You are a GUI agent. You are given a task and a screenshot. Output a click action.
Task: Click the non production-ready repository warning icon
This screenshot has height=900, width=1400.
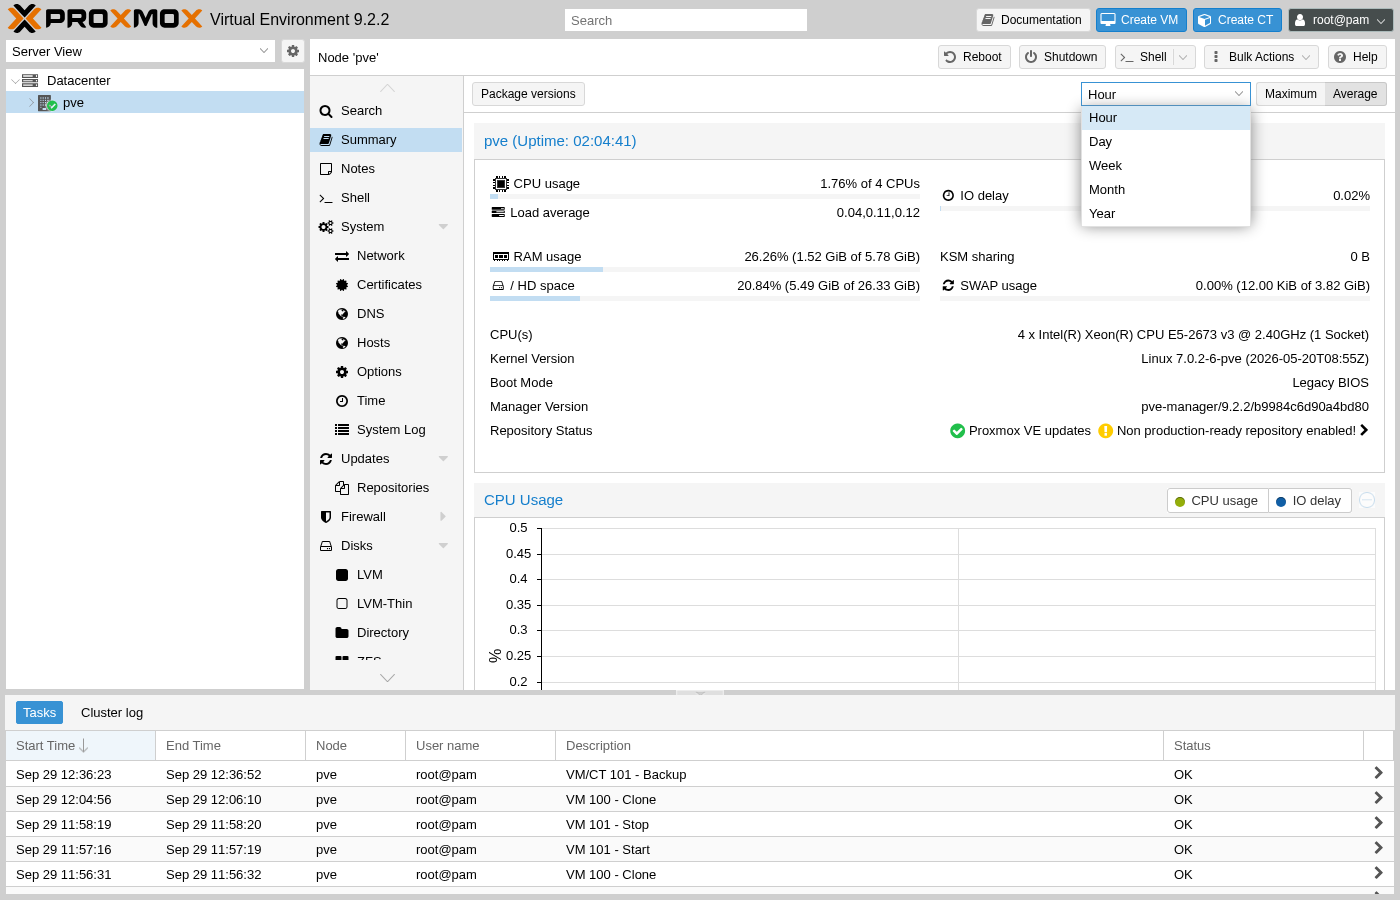[1105, 431]
